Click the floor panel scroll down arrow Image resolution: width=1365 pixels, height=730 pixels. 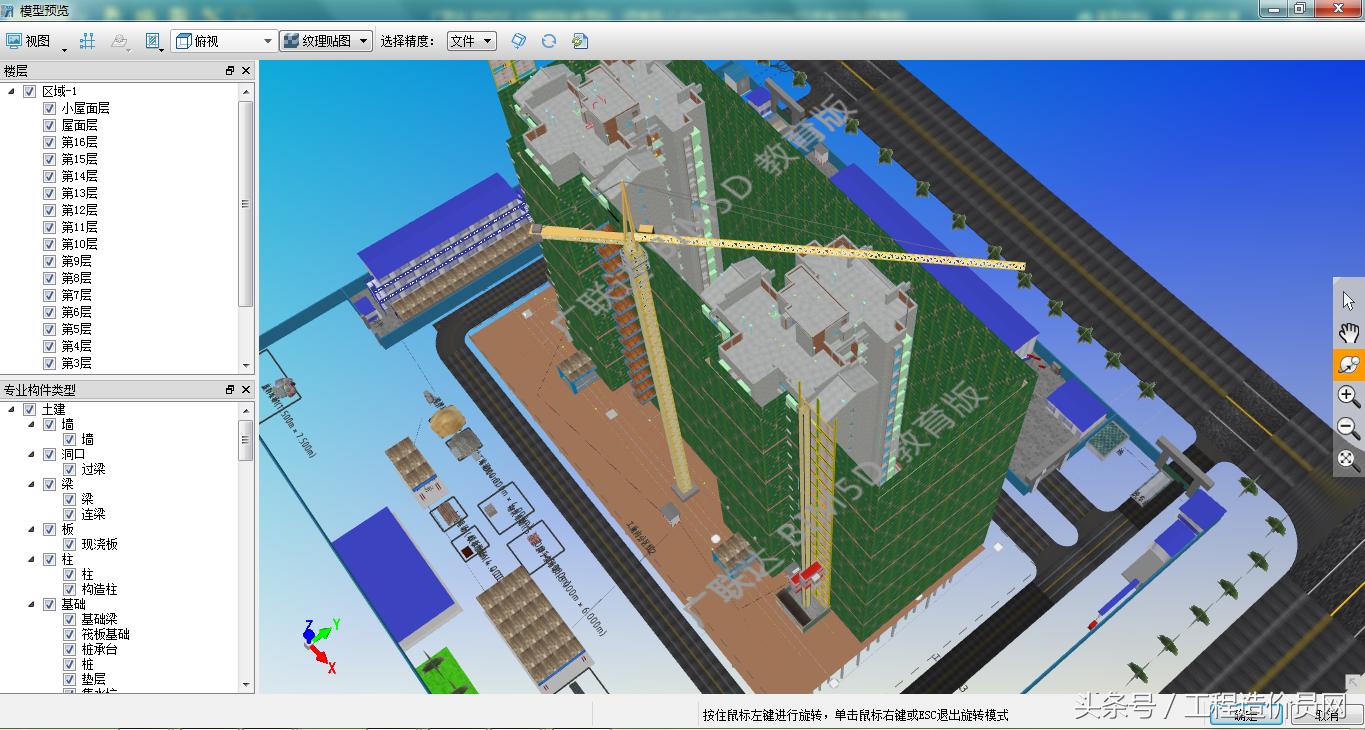[246, 366]
